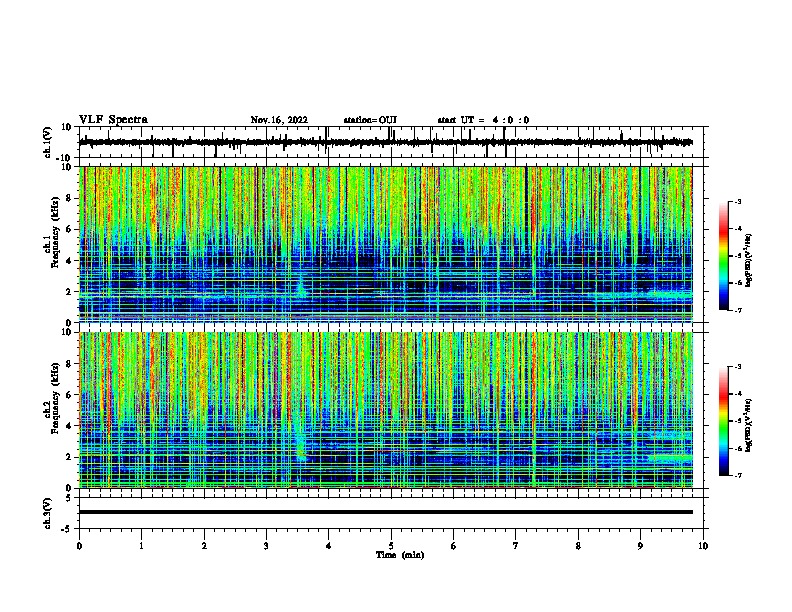Click the time axis tick label "7"
Viewport: 792px width, 612px height.
[x=516, y=546]
